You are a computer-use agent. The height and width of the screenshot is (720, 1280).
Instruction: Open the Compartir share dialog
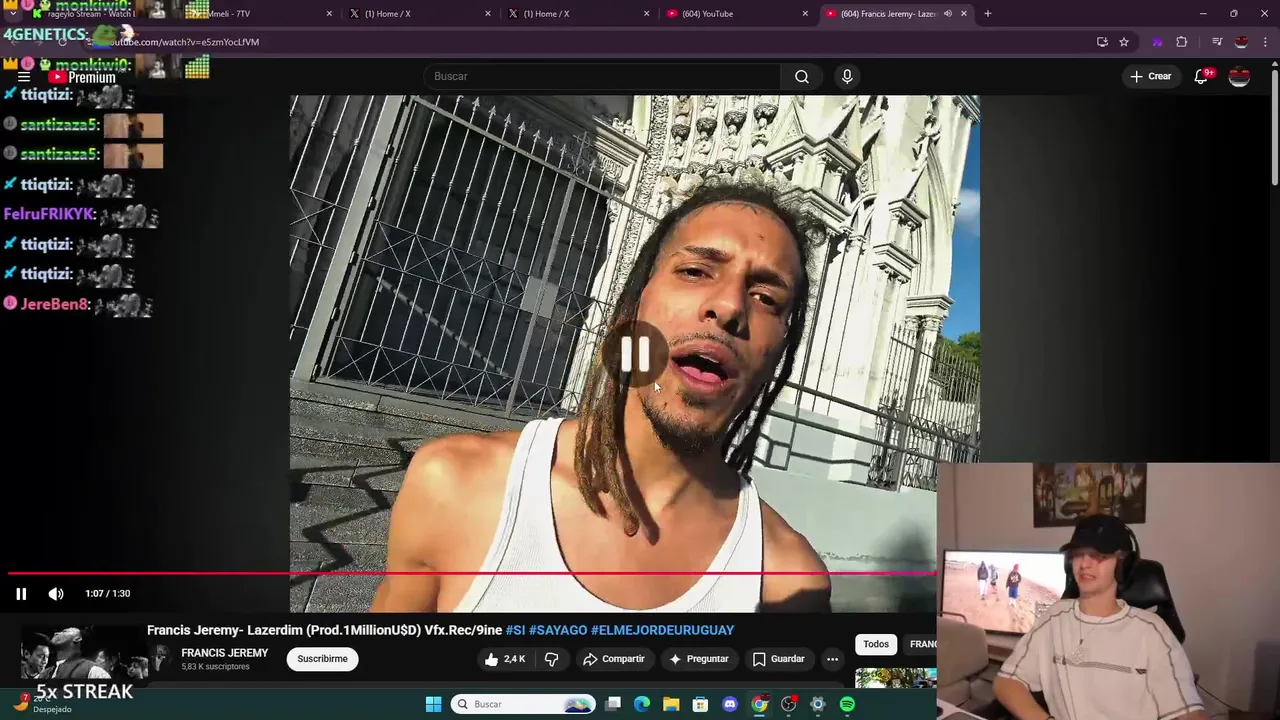pos(614,659)
